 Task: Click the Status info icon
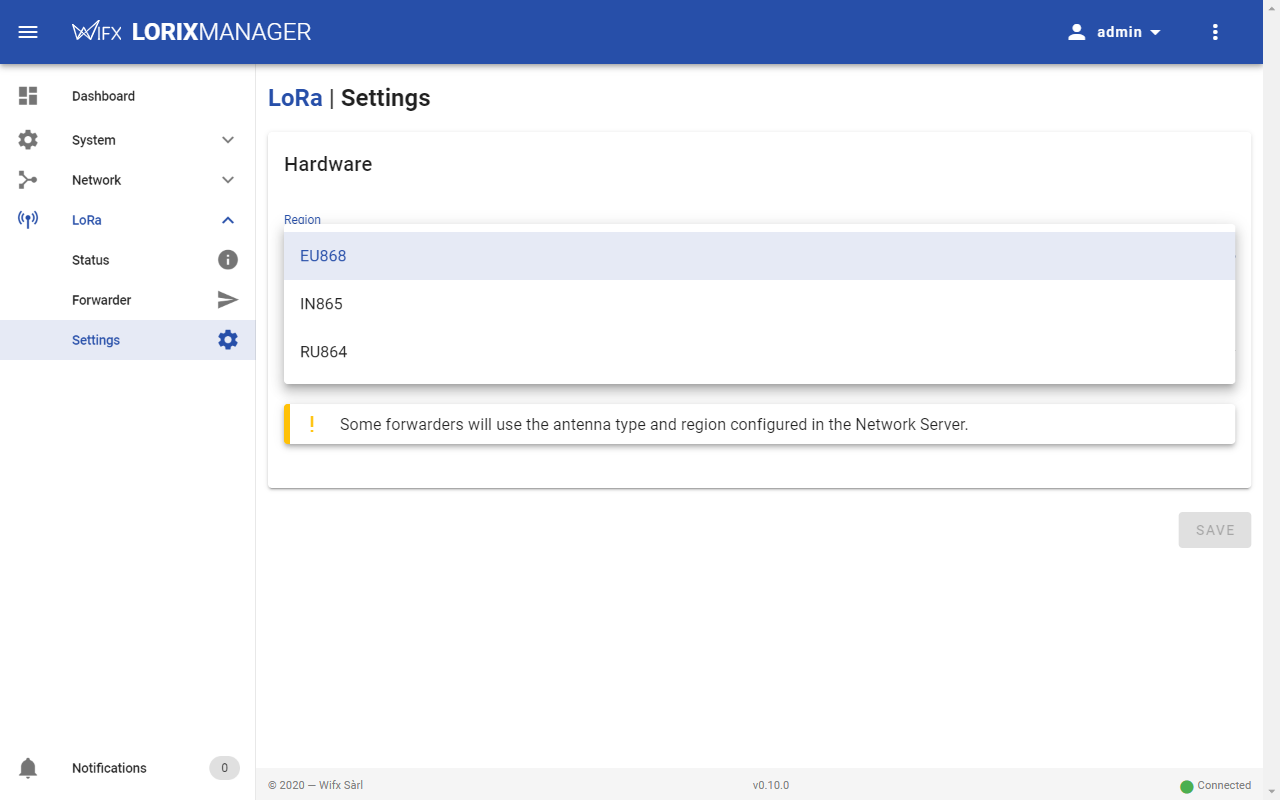click(x=228, y=260)
